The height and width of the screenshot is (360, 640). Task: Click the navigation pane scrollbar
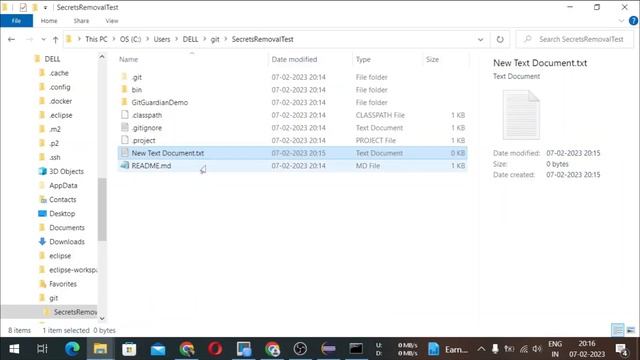102,209
